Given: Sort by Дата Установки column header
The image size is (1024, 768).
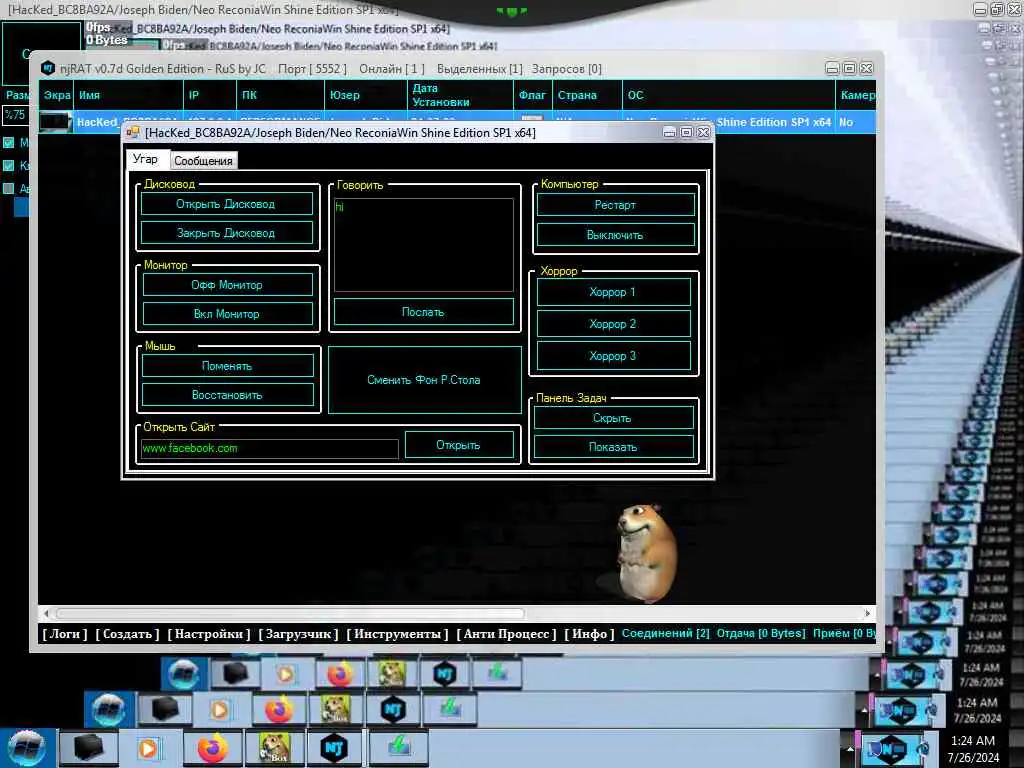Looking at the screenshot, I should [x=460, y=95].
